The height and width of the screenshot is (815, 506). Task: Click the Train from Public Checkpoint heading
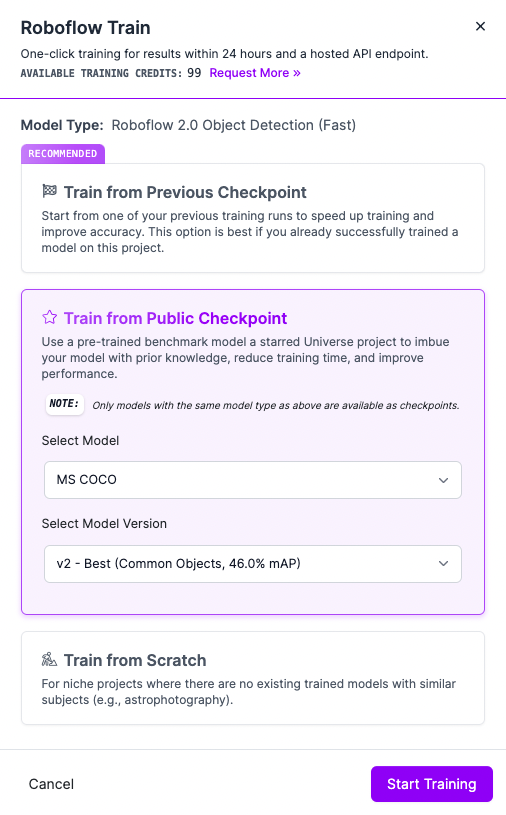tap(175, 318)
